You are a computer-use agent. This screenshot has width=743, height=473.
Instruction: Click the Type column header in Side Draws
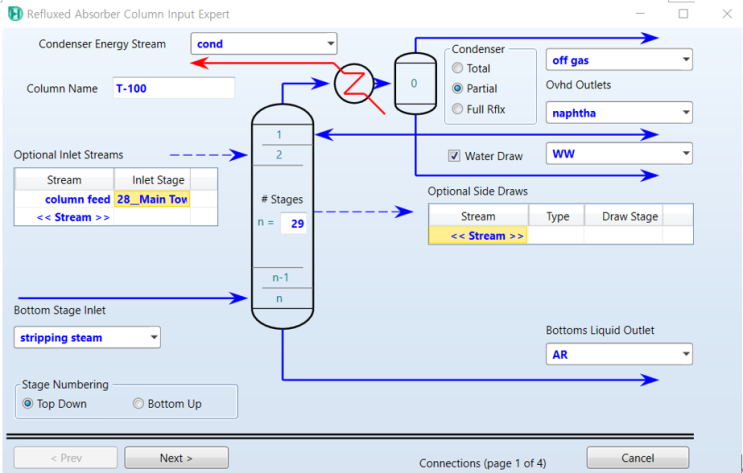pos(557,217)
